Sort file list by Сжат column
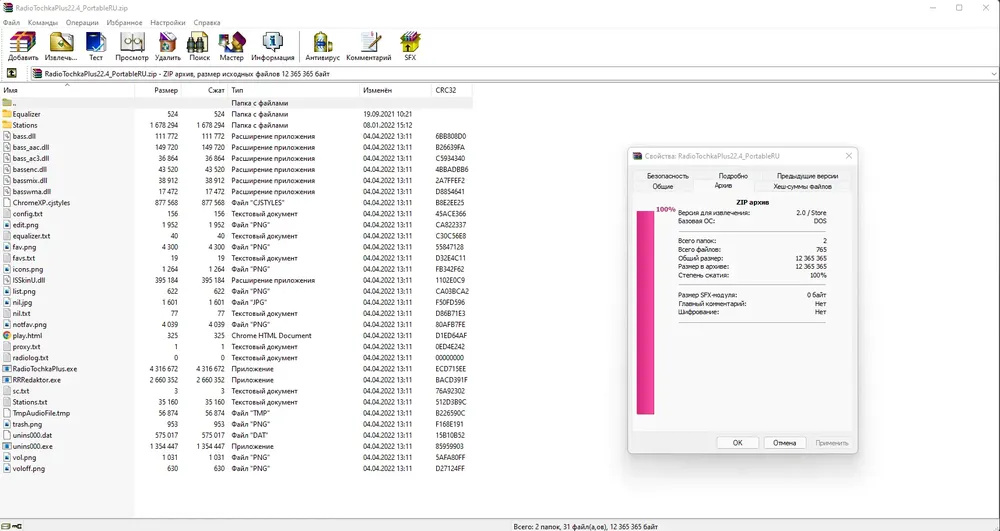 pos(204,91)
